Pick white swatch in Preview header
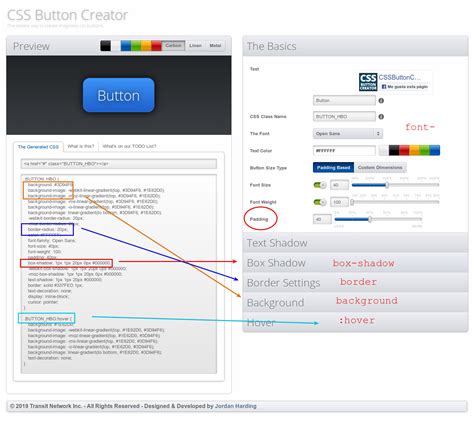Screen dimensions: 474x429 point(116,46)
